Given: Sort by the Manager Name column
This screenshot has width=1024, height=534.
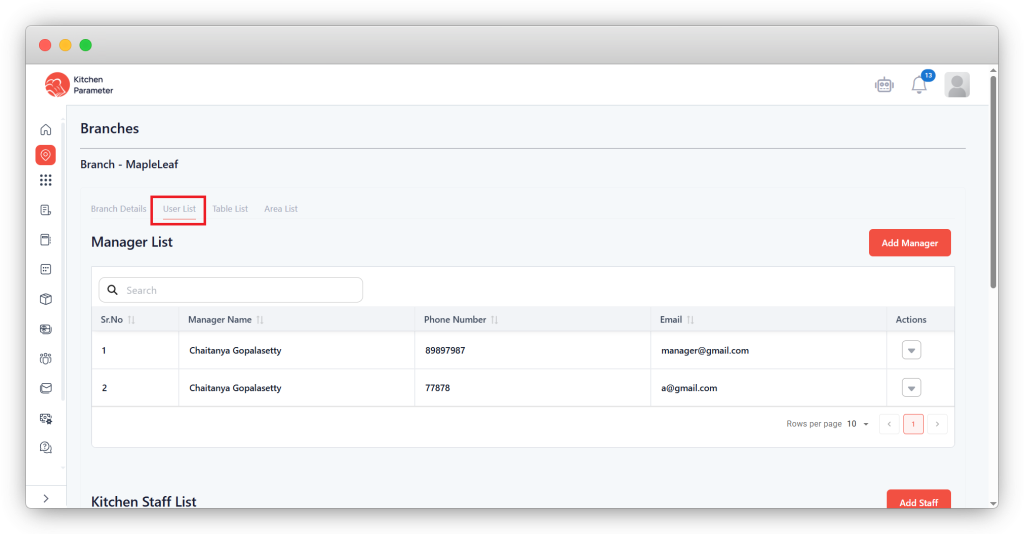Looking at the screenshot, I should [x=260, y=320].
